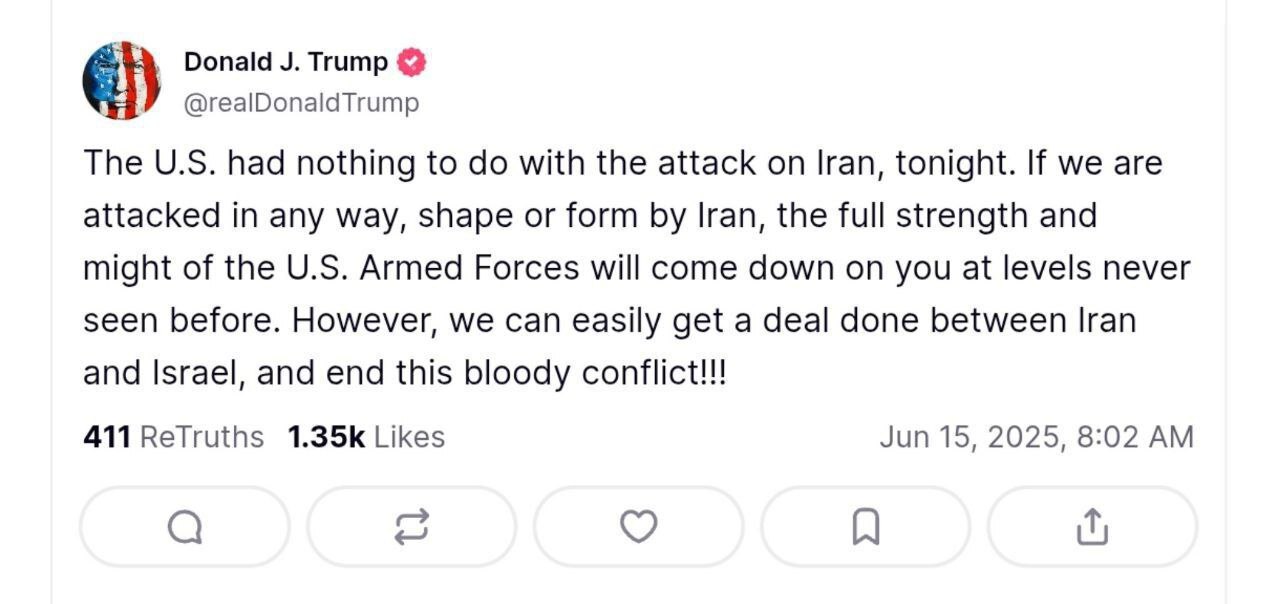1280x604 pixels.
Task: Open the share upload icon
Action: 1092,527
